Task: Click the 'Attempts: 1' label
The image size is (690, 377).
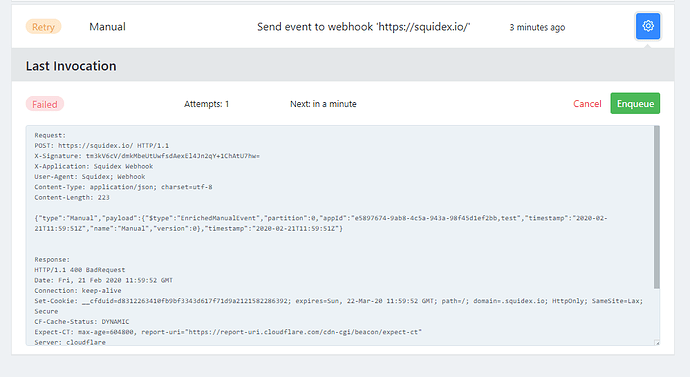Action: point(206,104)
